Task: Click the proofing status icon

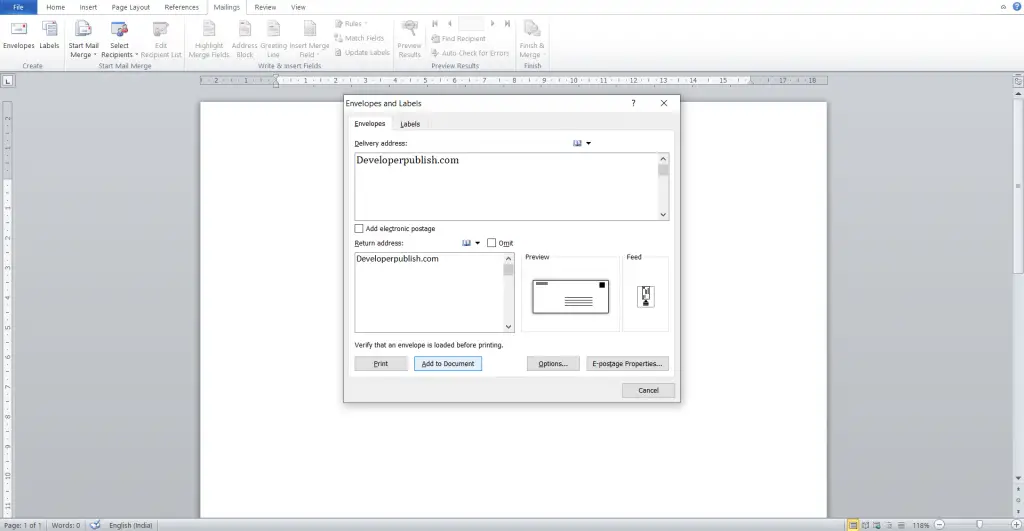Action: pyautogui.click(x=95, y=525)
